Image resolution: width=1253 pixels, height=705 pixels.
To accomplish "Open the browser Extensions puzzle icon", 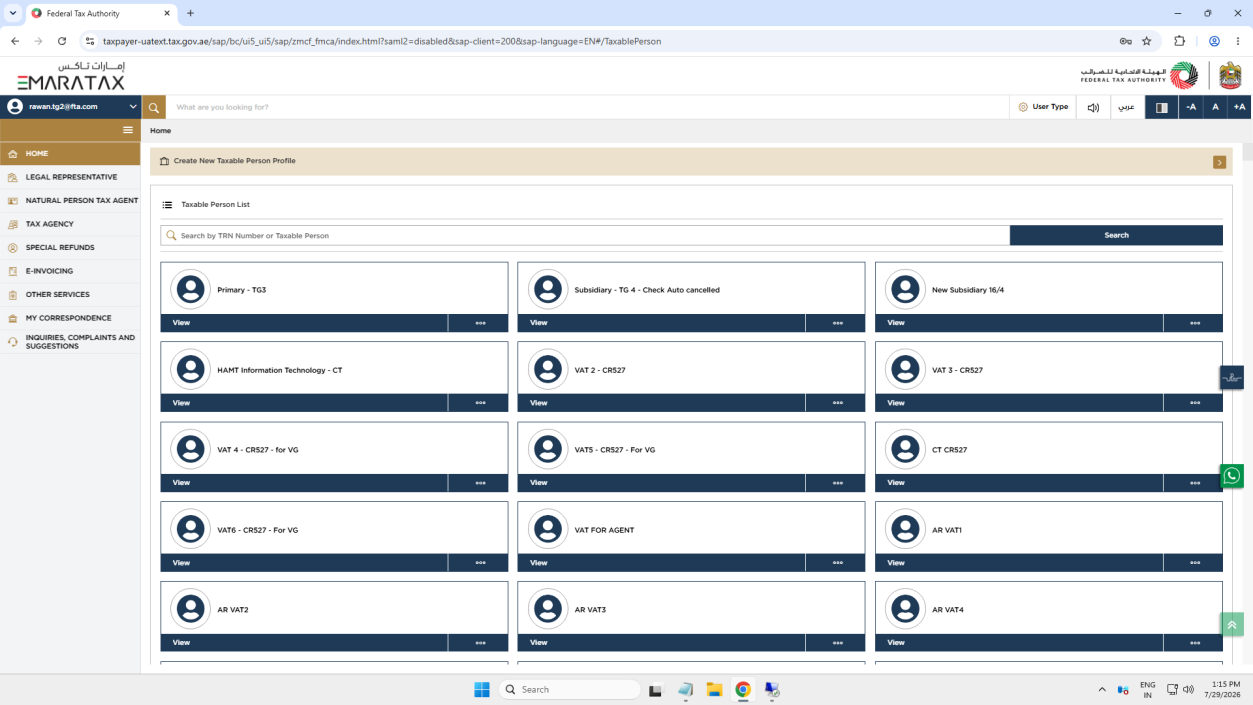I will click(1179, 41).
